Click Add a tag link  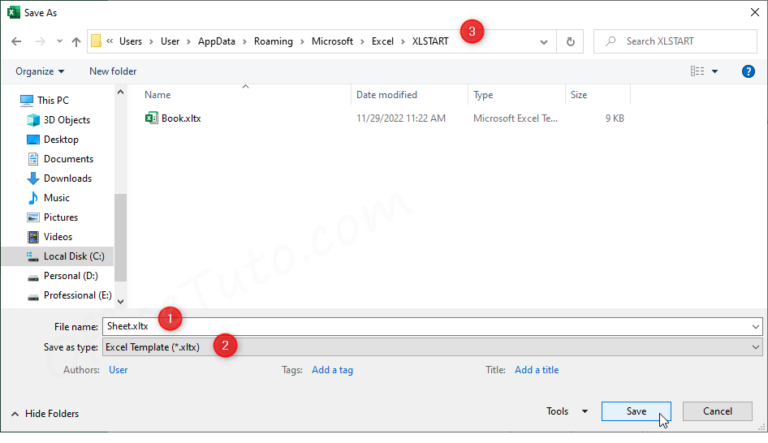[x=332, y=370]
